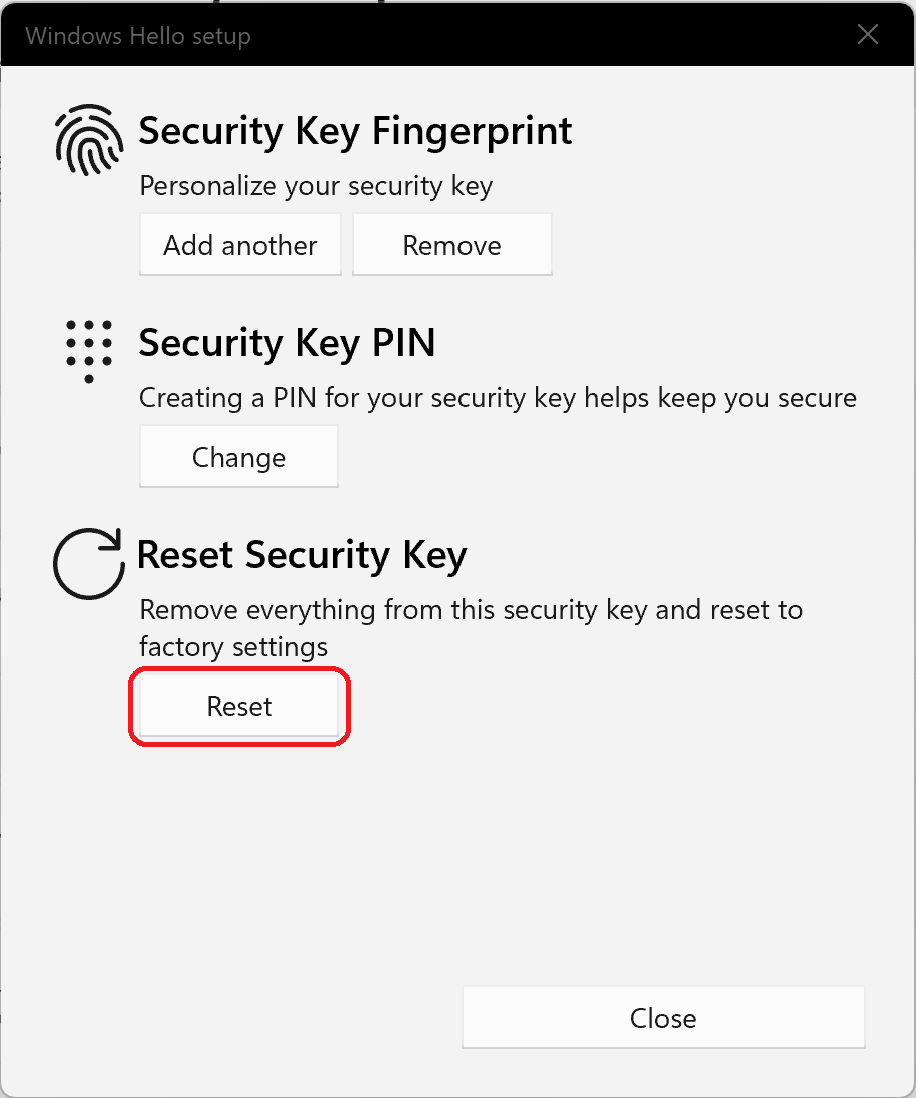
Task: Close the dialog using the Close button
Action: [x=664, y=1017]
